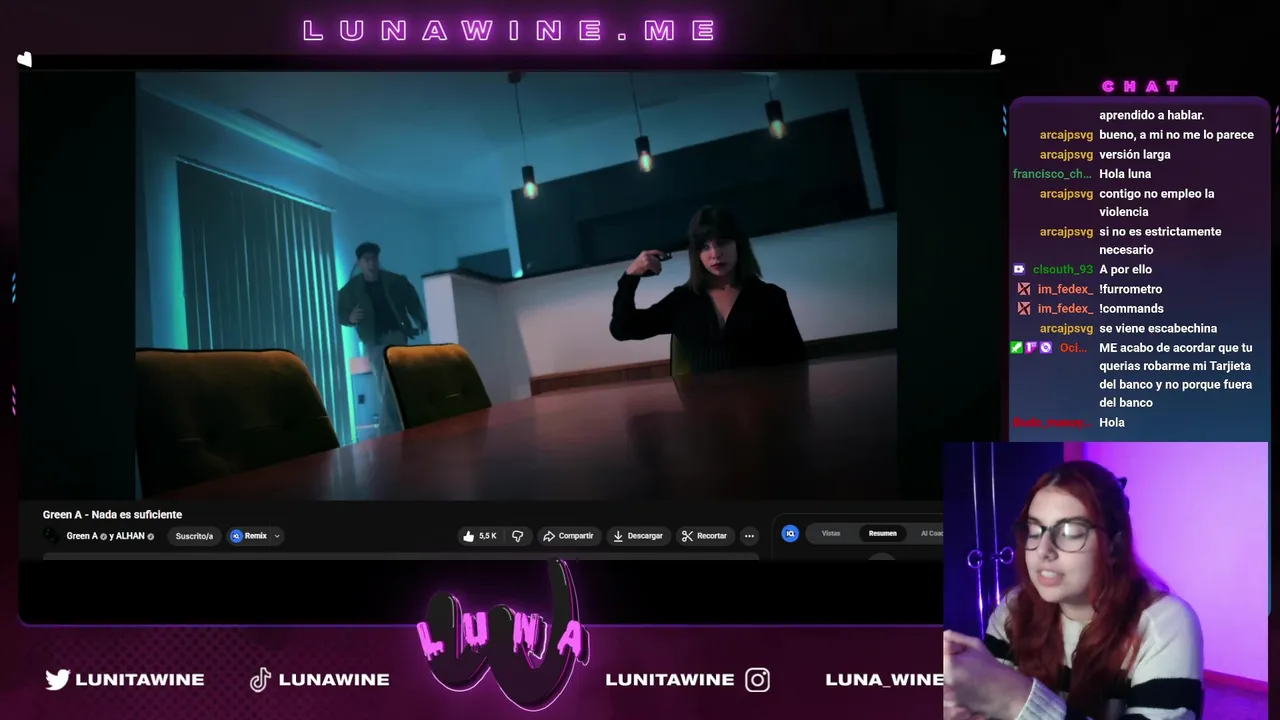Viewport: 1280px width, 720px height.
Task: Click the thumbs-down dislike icon
Action: point(517,536)
